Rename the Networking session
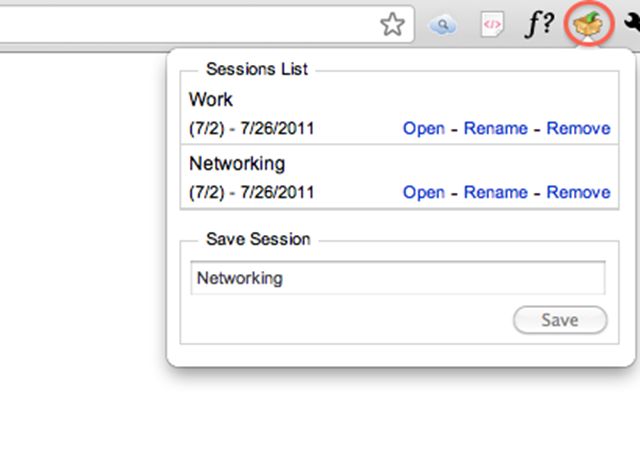The width and height of the screenshot is (640, 468). pyautogui.click(x=496, y=193)
